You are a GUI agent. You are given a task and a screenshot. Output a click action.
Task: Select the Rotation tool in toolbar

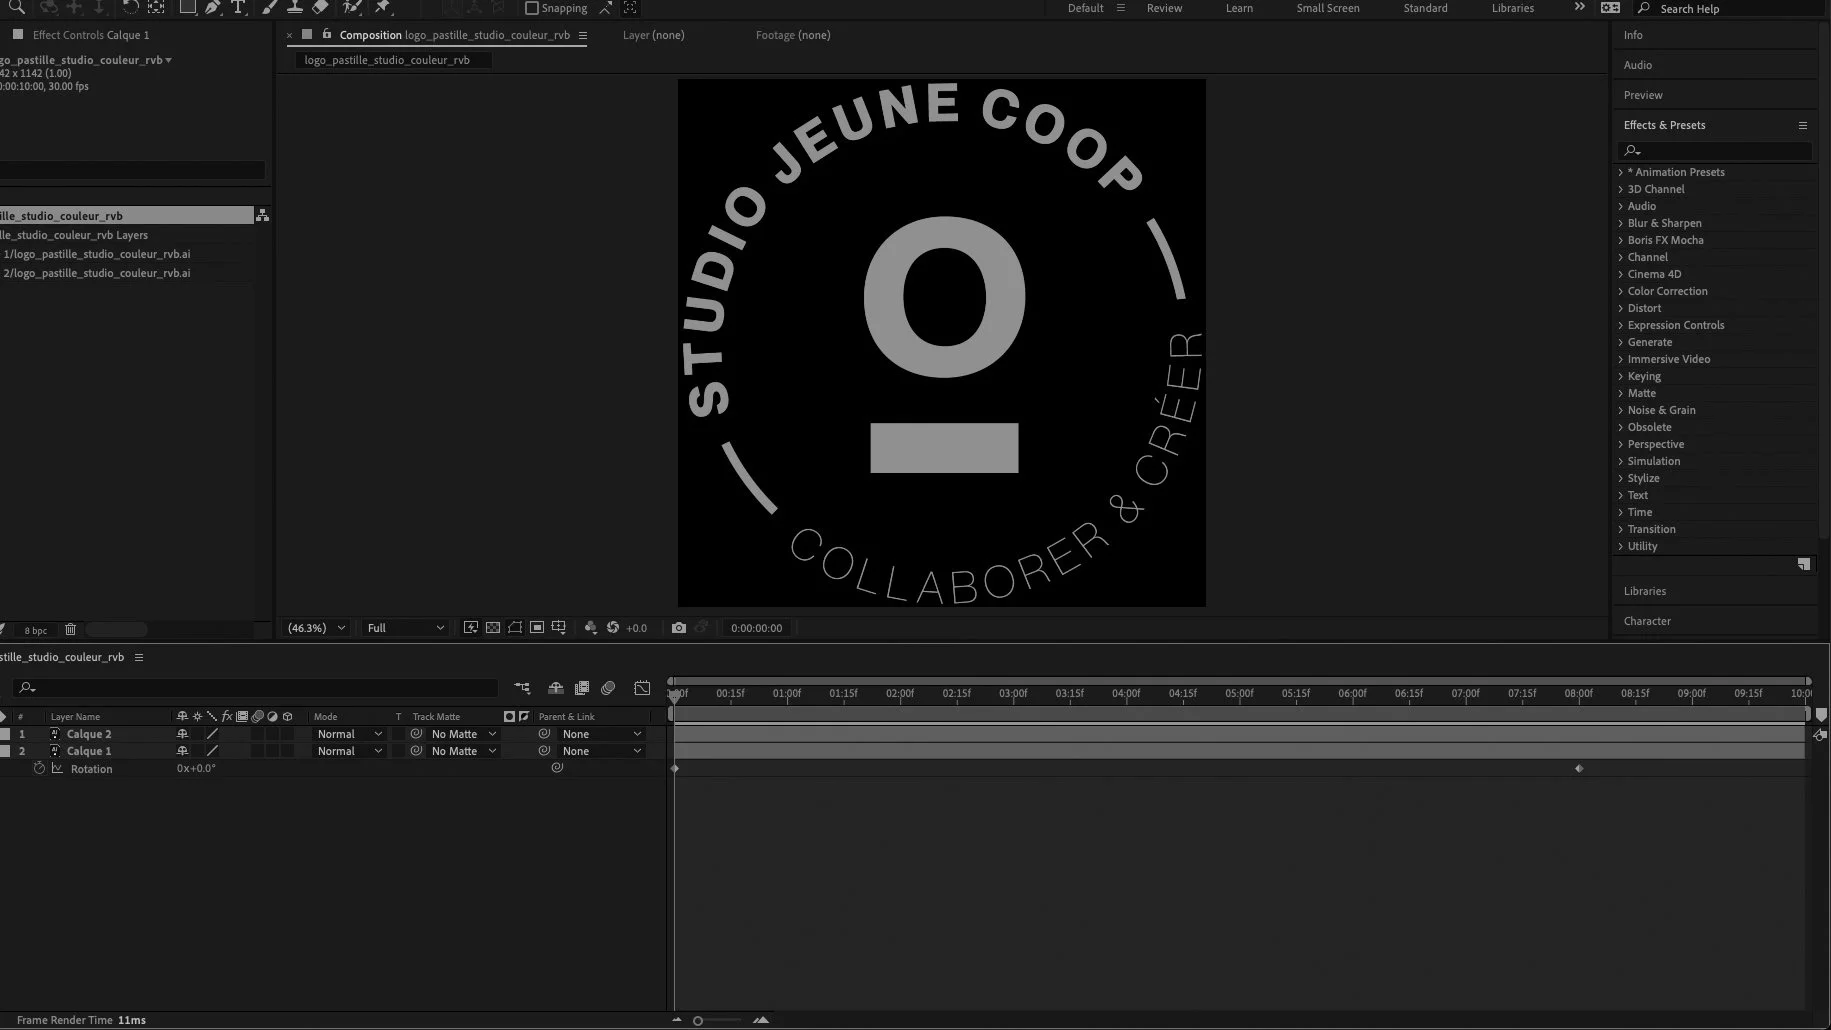tap(130, 7)
